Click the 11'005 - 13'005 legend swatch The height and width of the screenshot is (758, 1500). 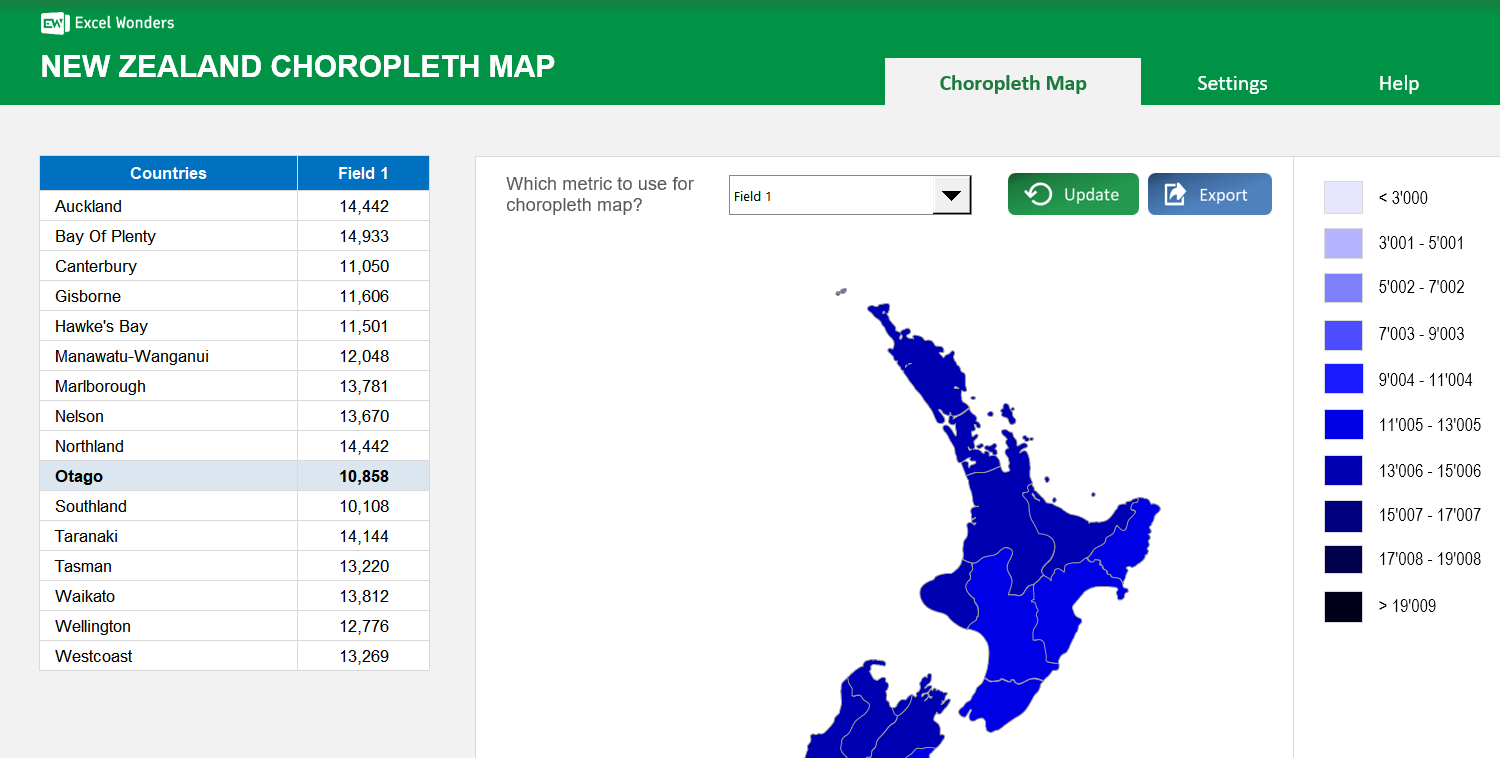click(1343, 424)
